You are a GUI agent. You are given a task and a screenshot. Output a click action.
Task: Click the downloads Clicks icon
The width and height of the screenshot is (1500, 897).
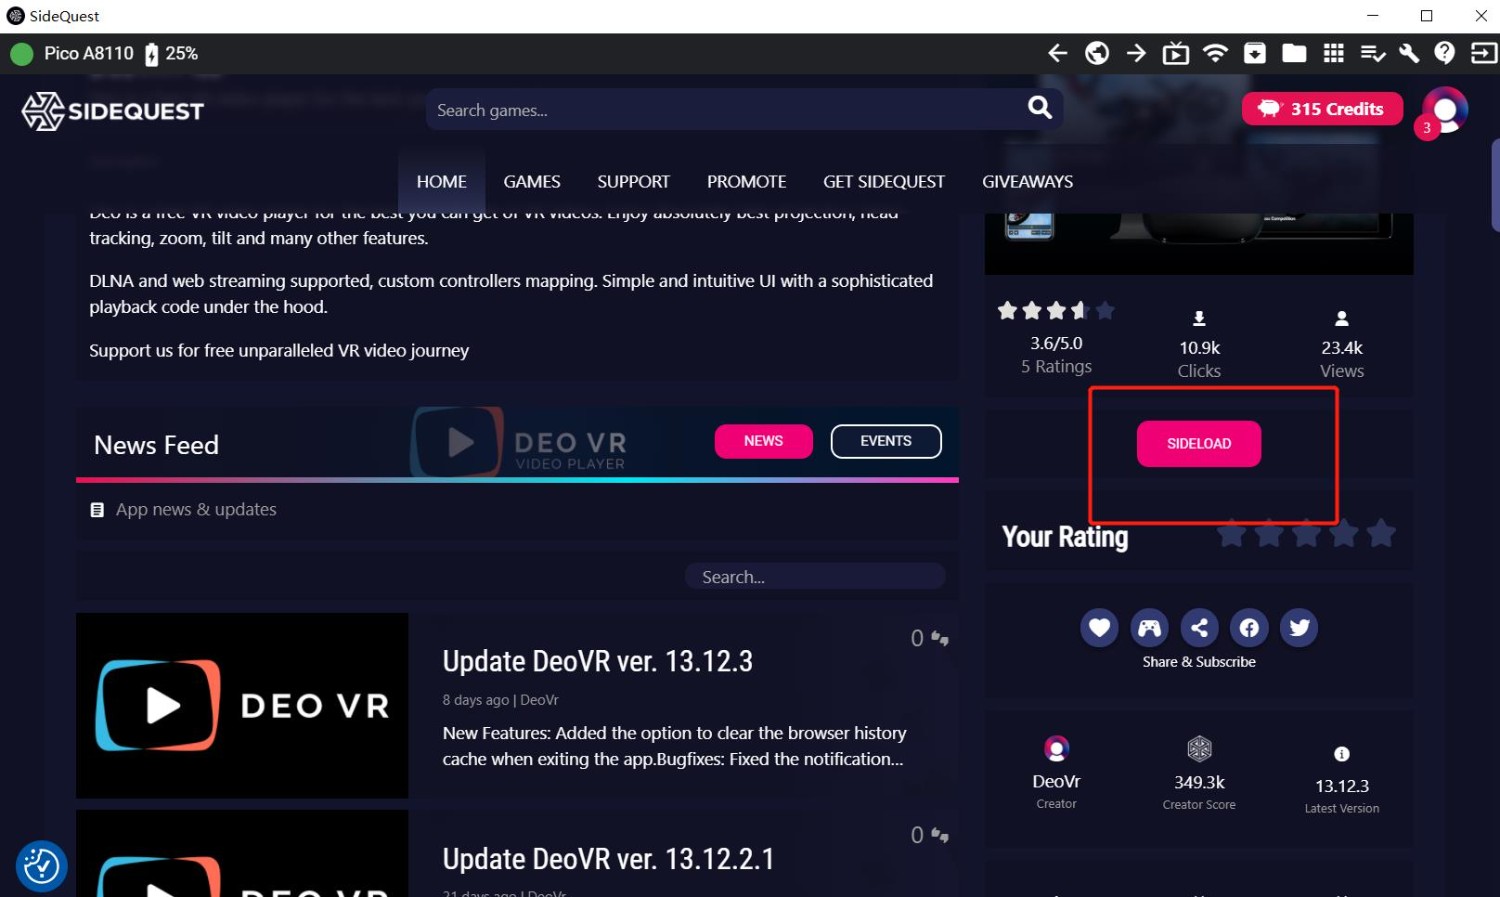click(1199, 319)
